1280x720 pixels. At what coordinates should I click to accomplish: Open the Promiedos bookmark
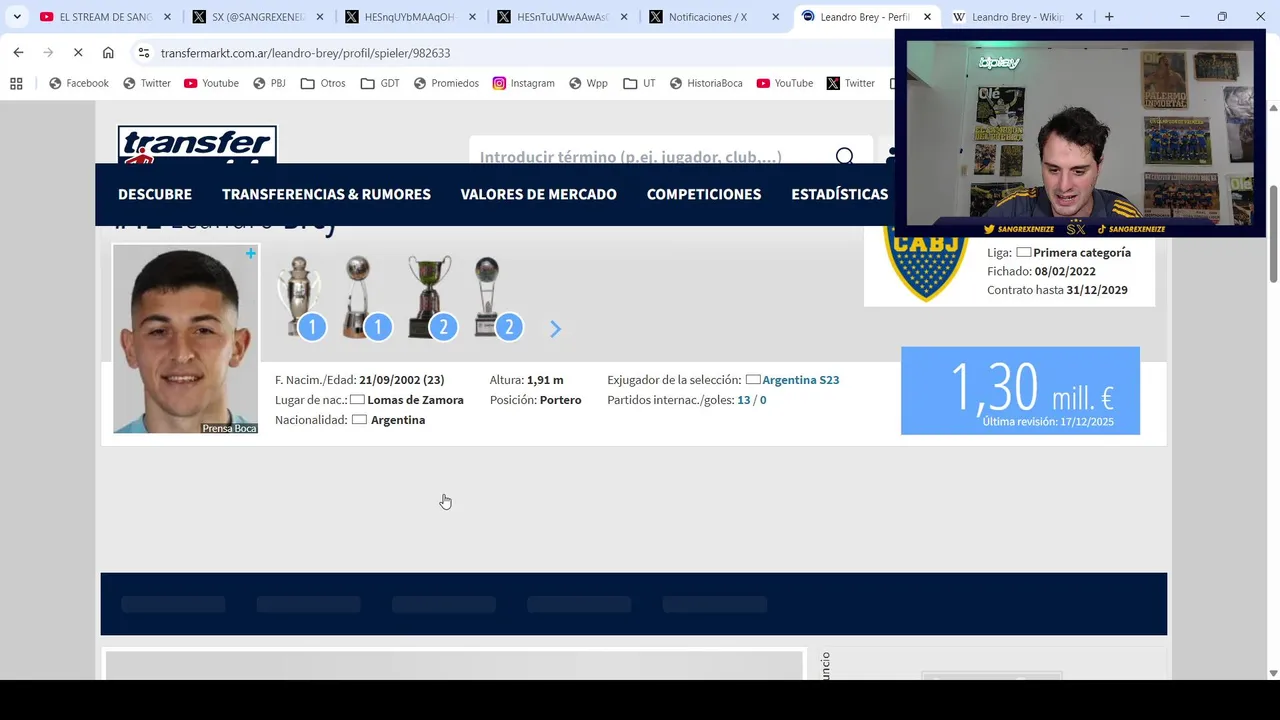(446, 83)
